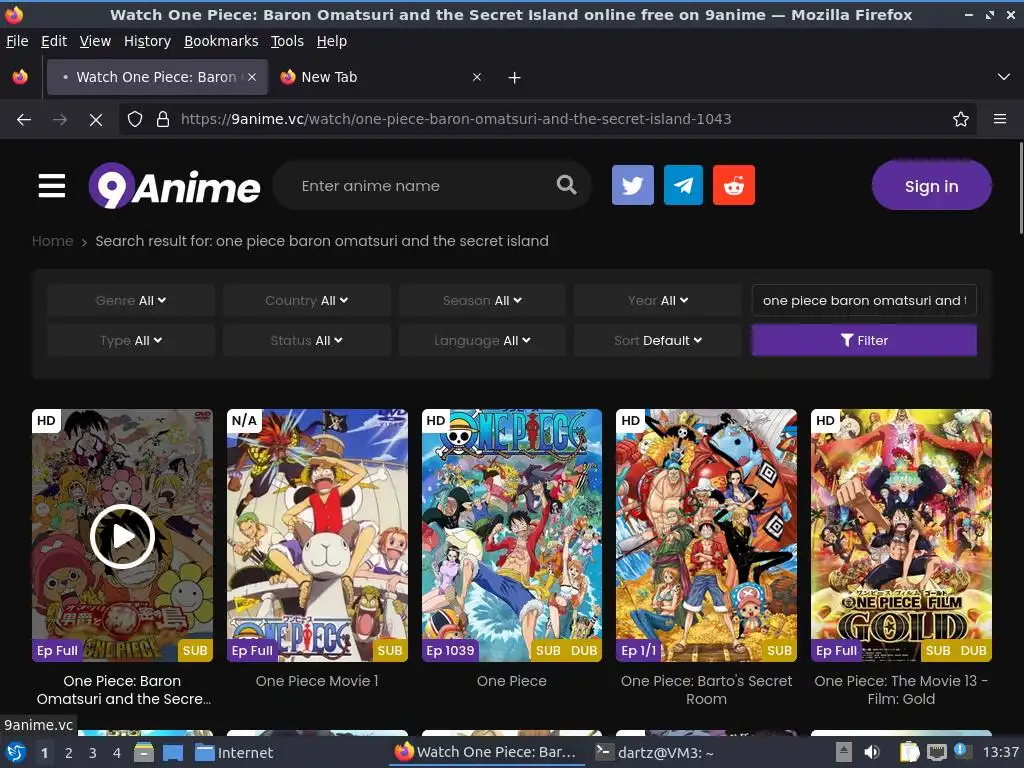1024x768 pixels.
Task: Open the tracking protection shield icon
Action: 135,120
